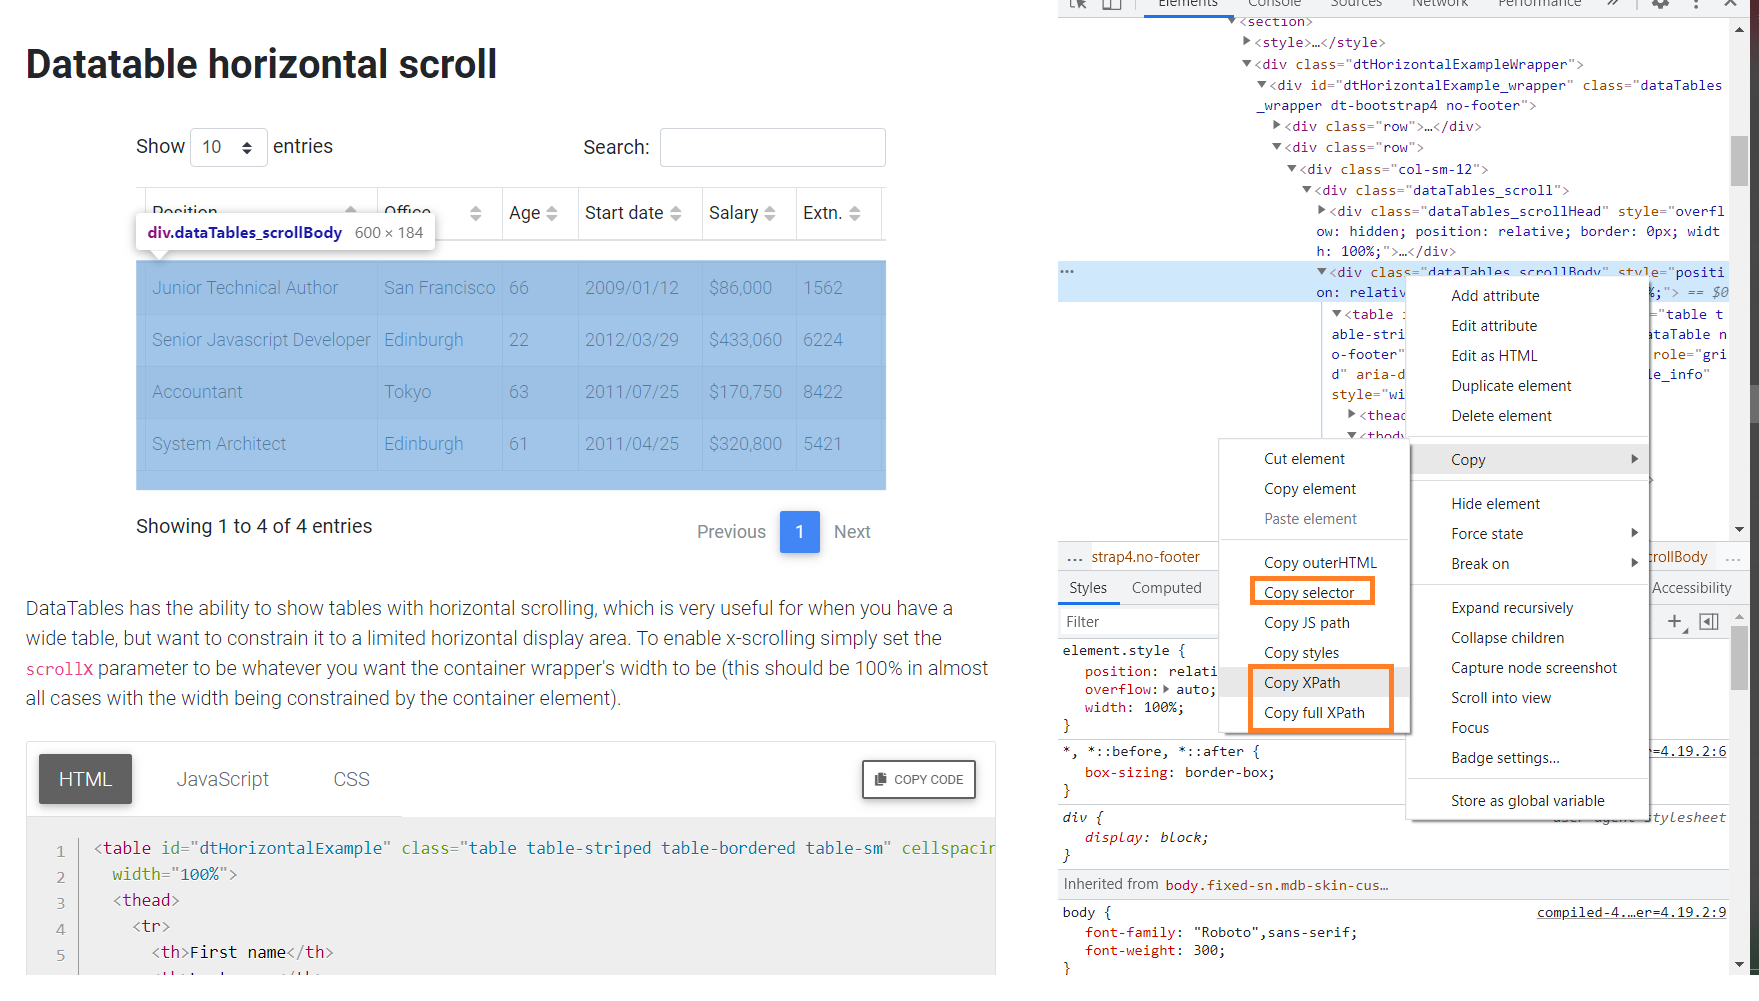Open the Computed styles tab

pyautogui.click(x=1166, y=588)
